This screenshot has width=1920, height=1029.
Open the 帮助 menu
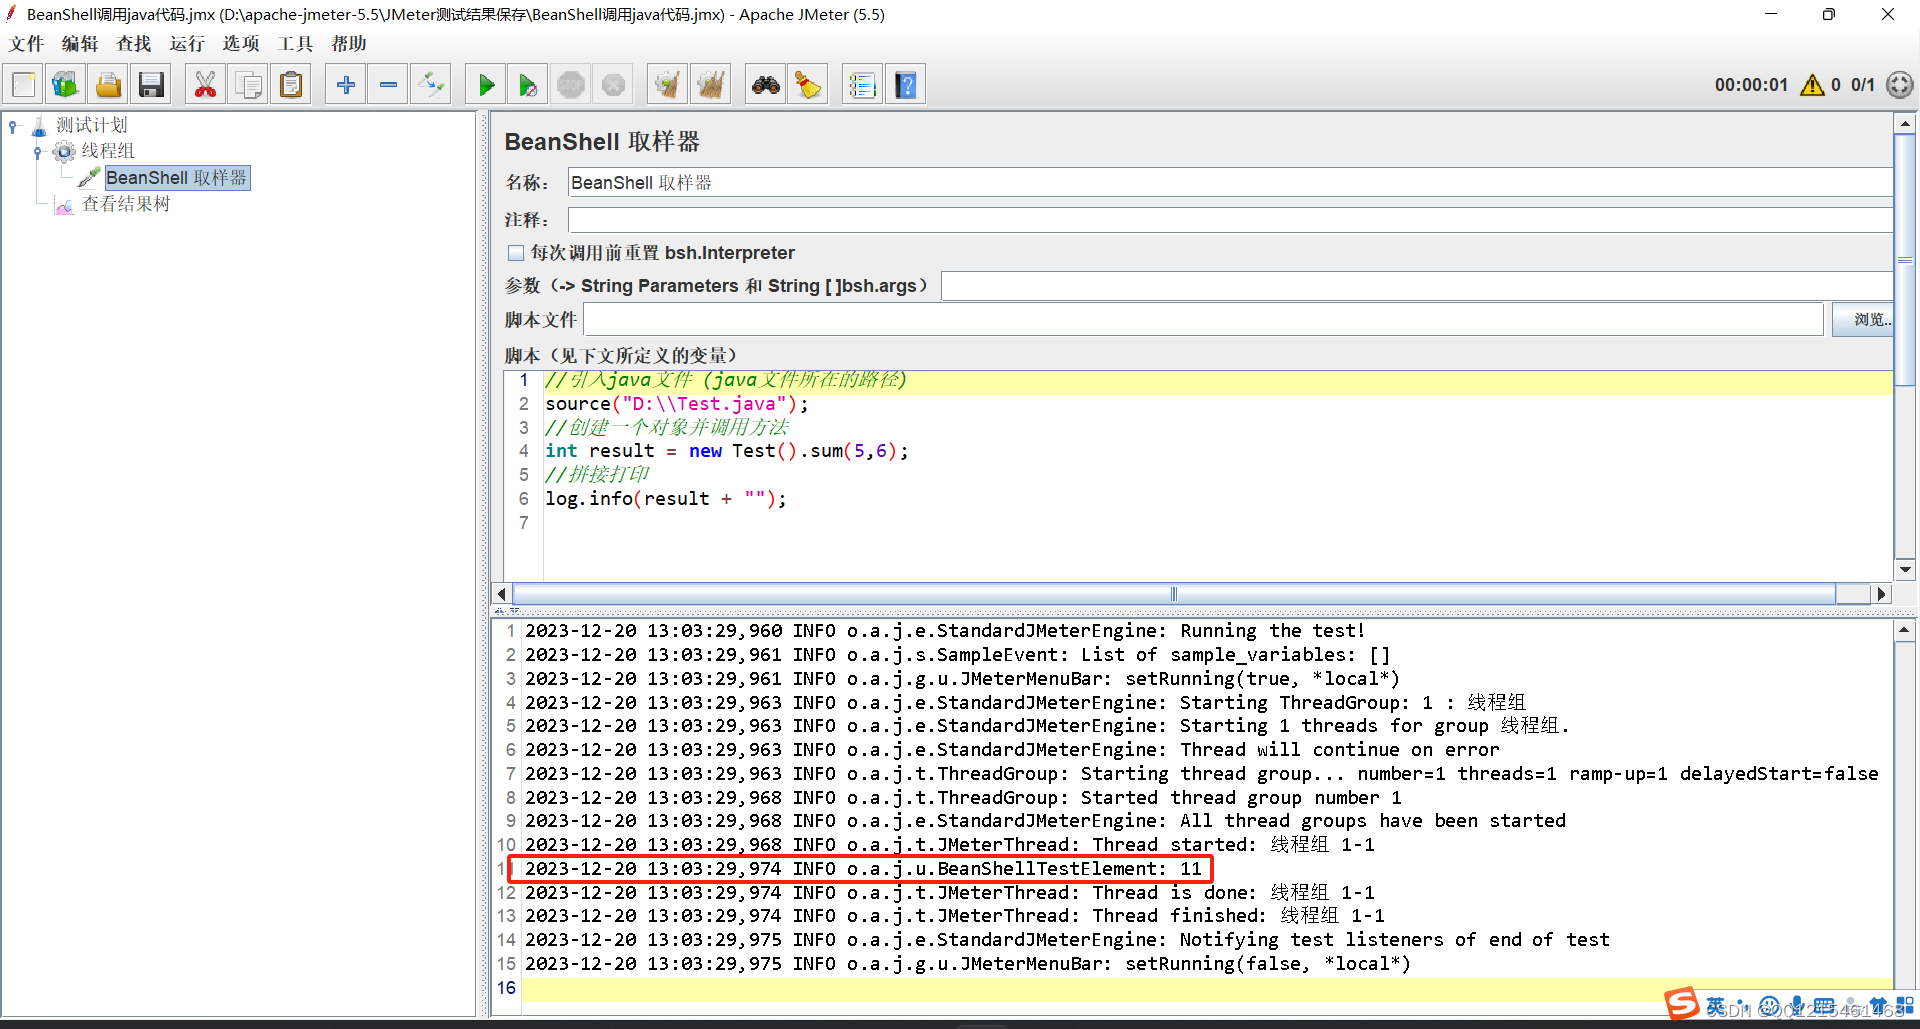coord(349,44)
